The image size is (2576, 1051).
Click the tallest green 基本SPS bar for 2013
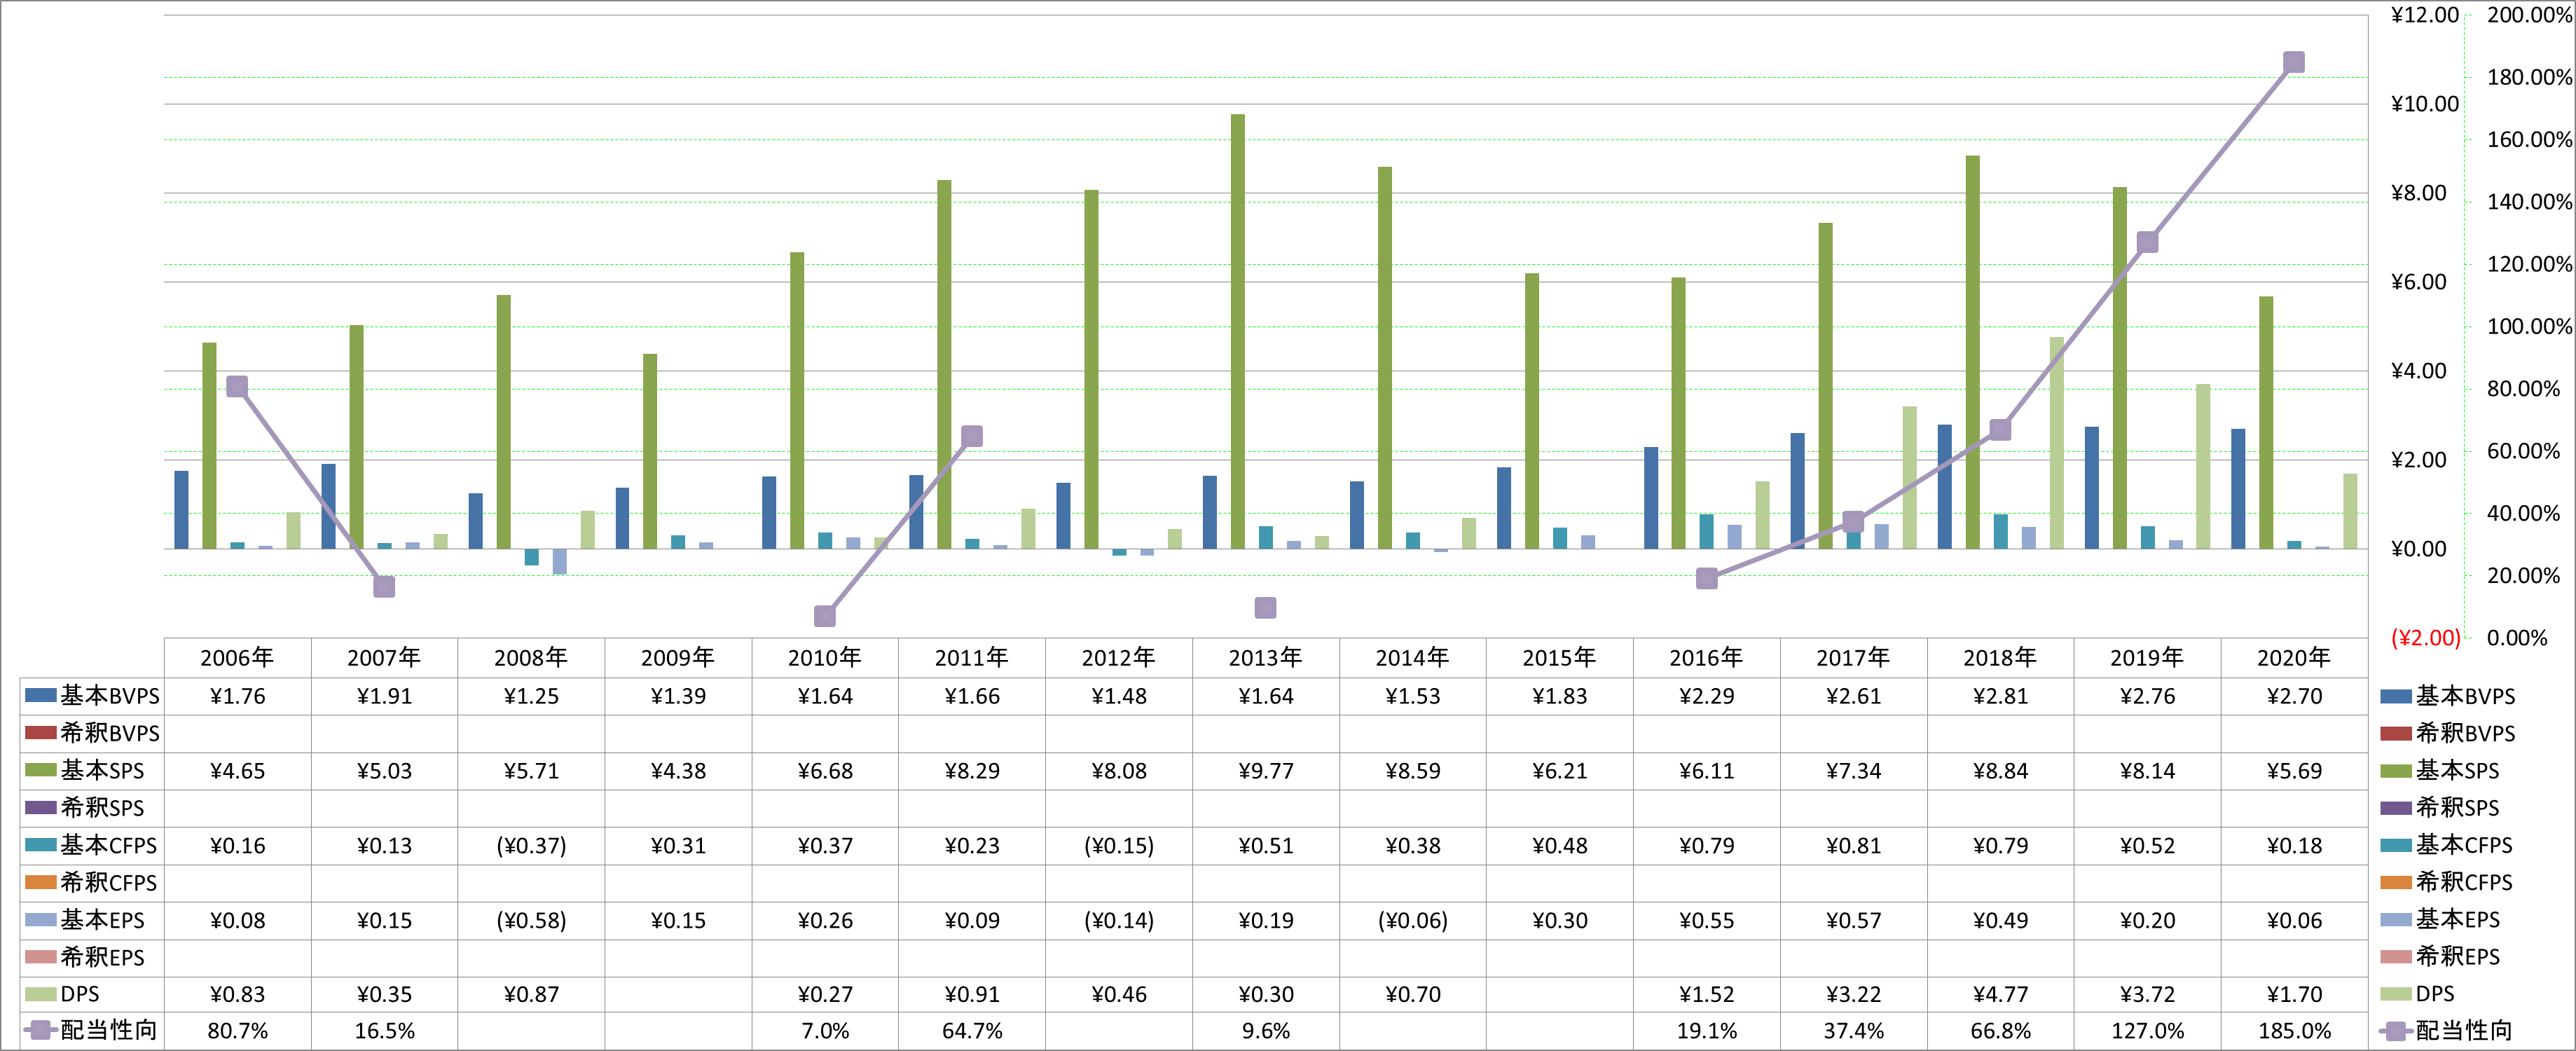1238,331
